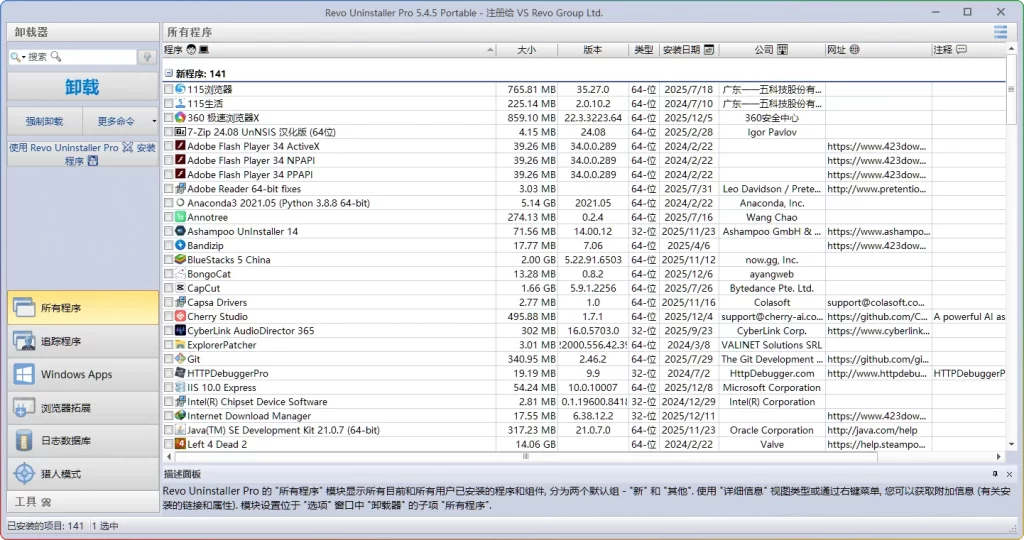Expand the 工具 section
This screenshot has width=1024, height=540.
(x=83, y=502)
